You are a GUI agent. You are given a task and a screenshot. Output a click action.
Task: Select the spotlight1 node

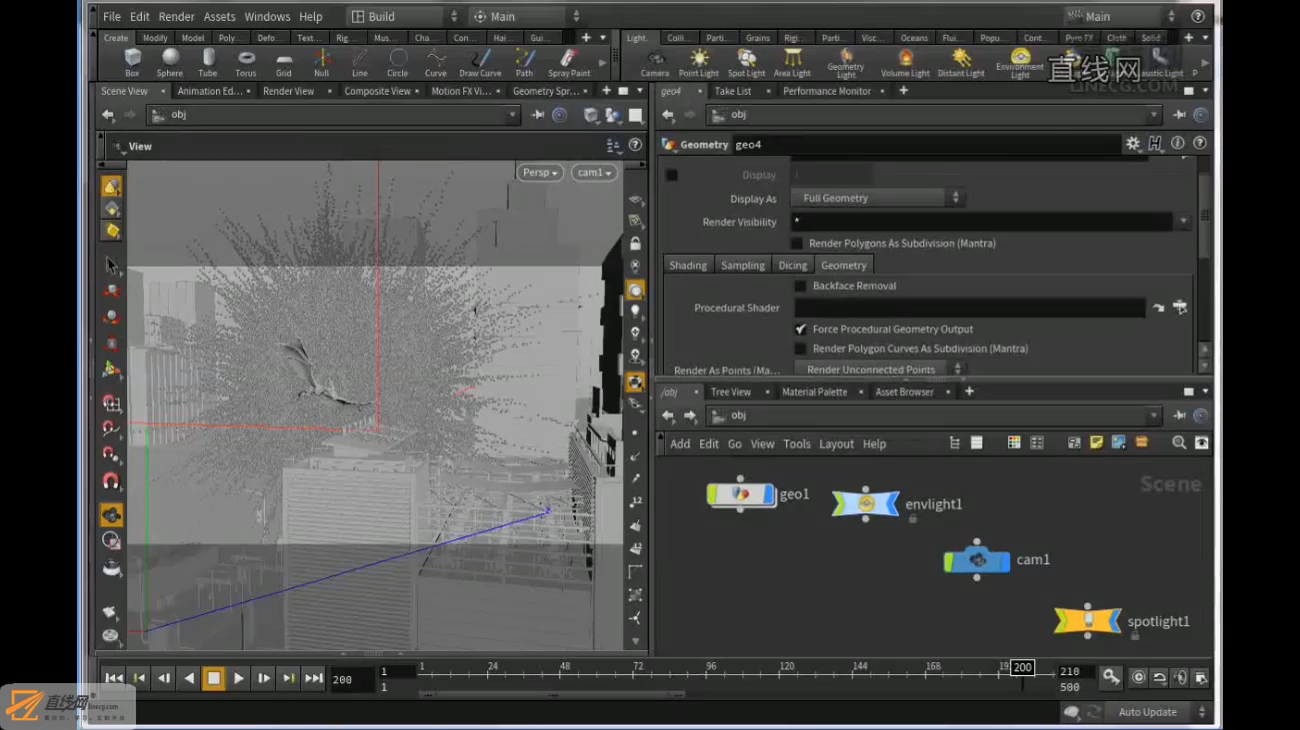point(1088,621)
